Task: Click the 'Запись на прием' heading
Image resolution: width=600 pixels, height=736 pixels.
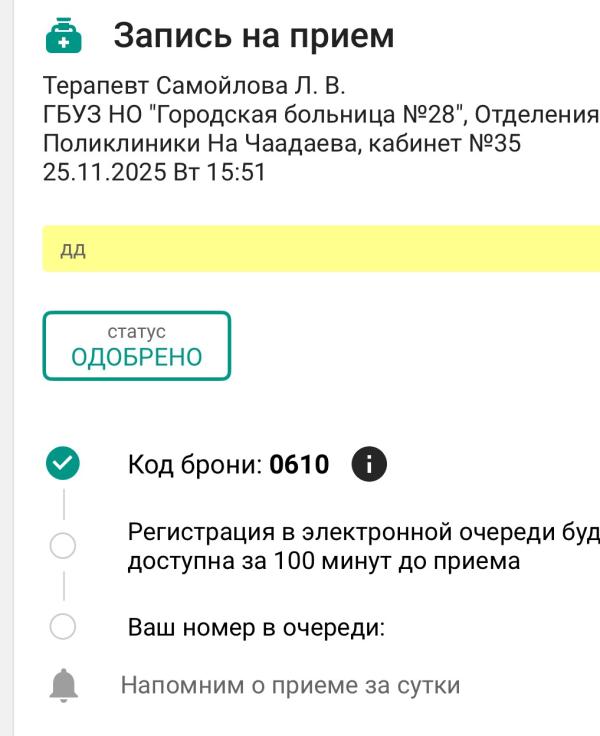Action: pyautogui.click(x=254, y=36)
